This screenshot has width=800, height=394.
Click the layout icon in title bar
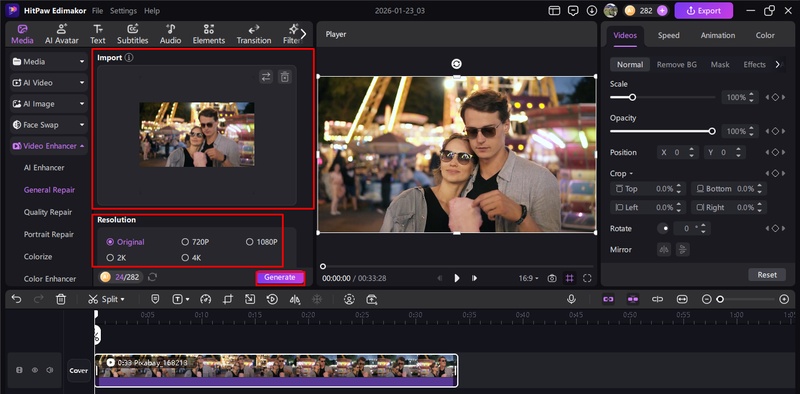pyautogui.click(x=555, y=10)
